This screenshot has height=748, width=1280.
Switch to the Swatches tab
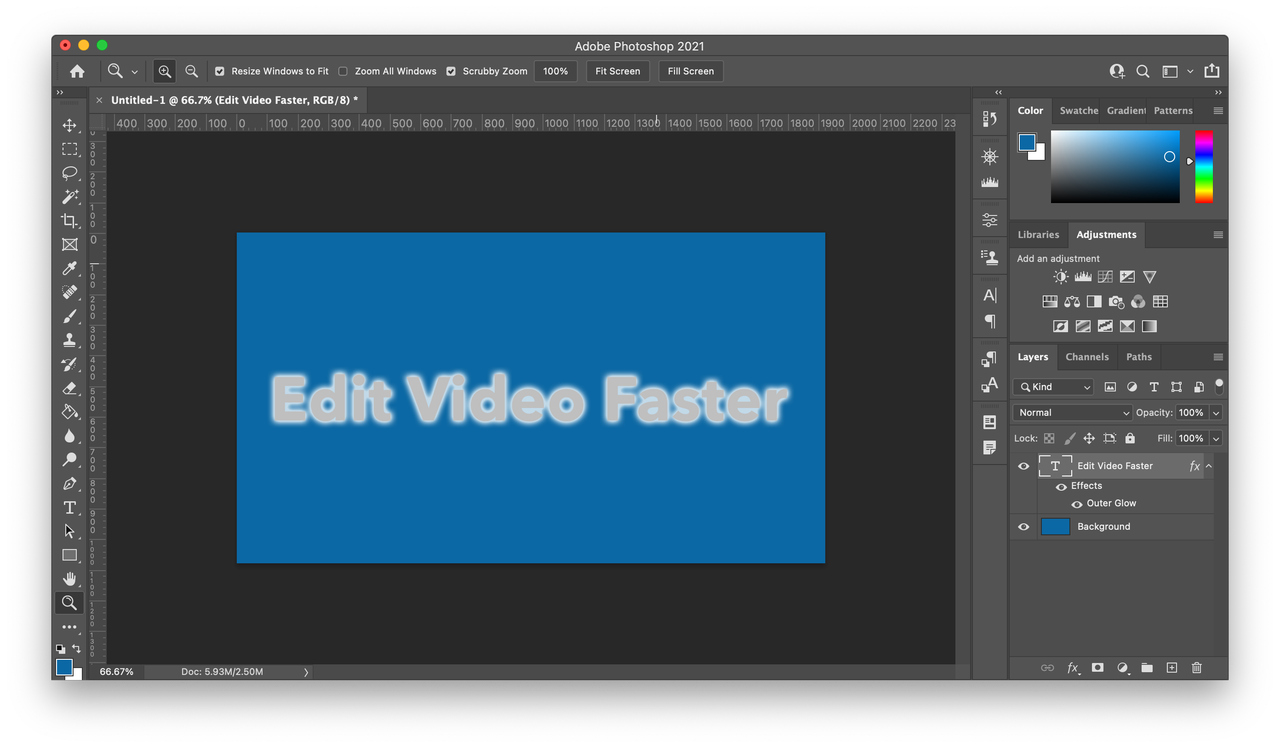[1079, 110]
